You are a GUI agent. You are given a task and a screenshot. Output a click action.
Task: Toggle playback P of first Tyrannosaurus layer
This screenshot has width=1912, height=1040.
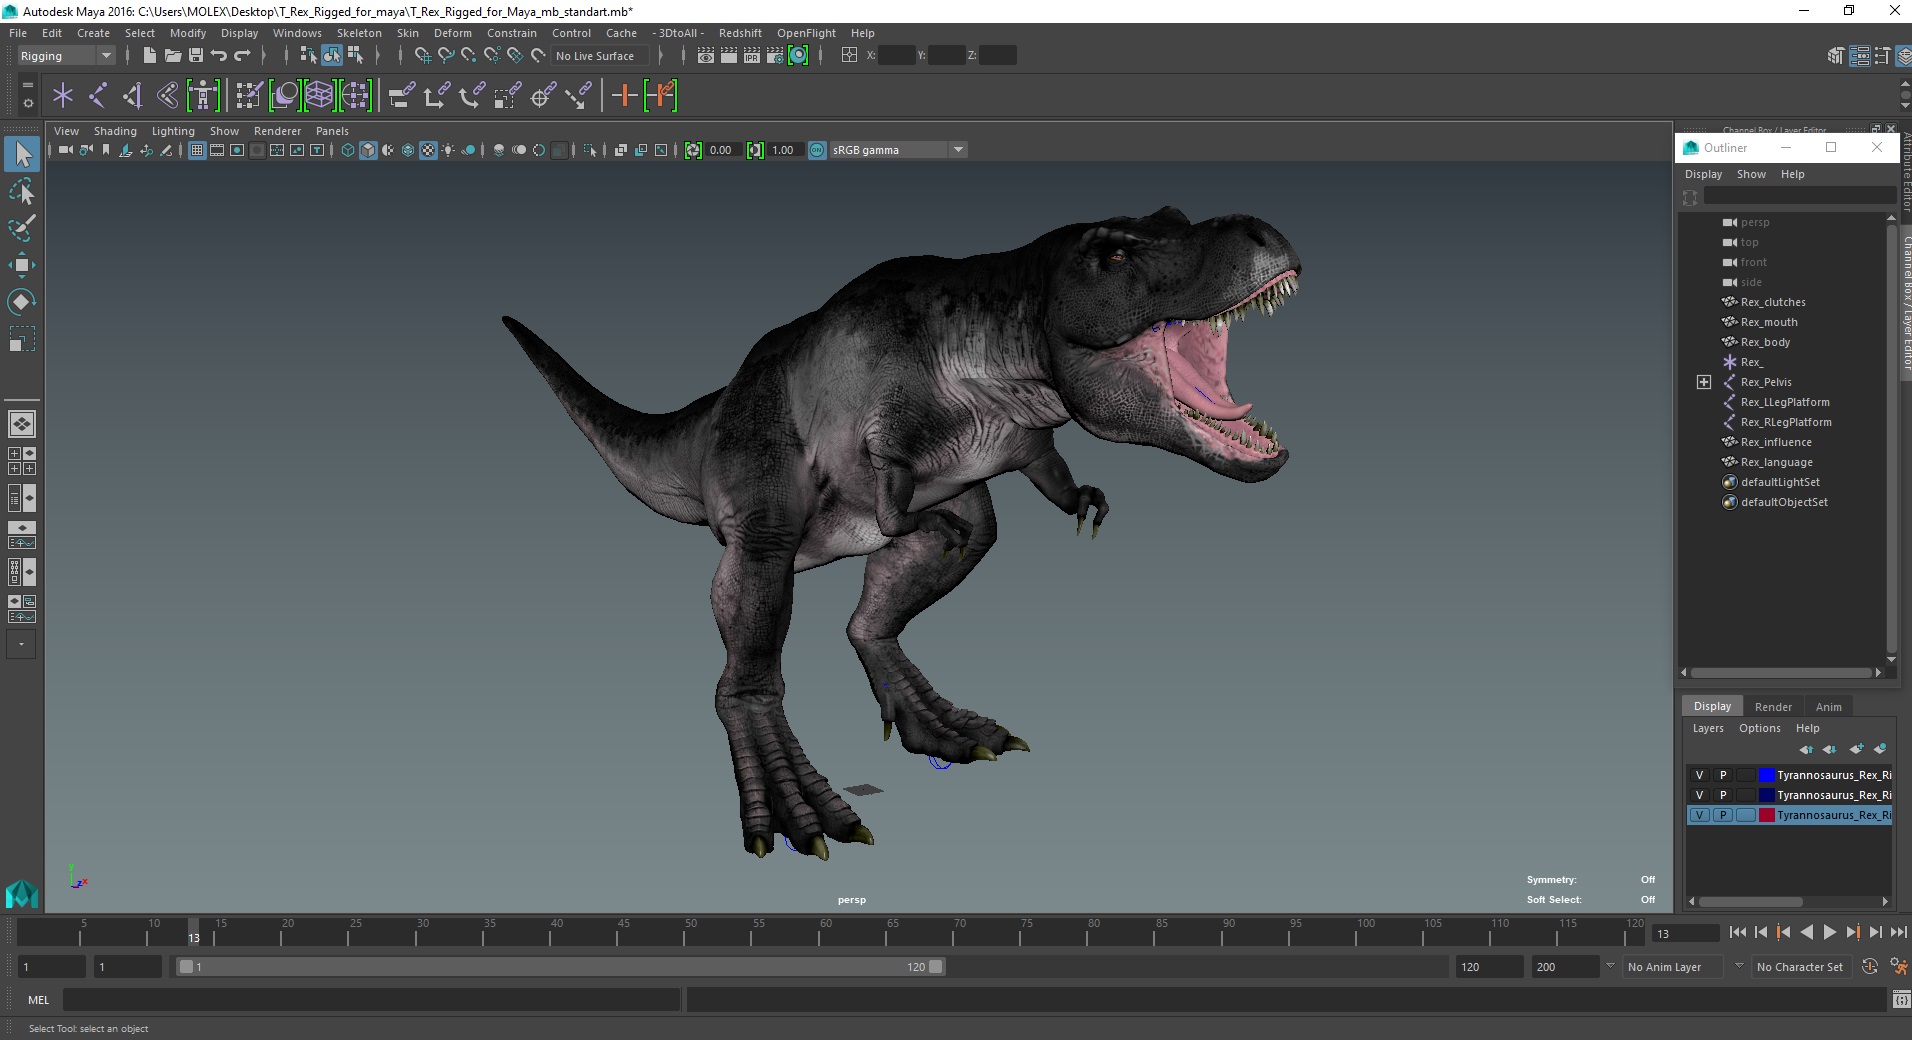(1722, 775)
